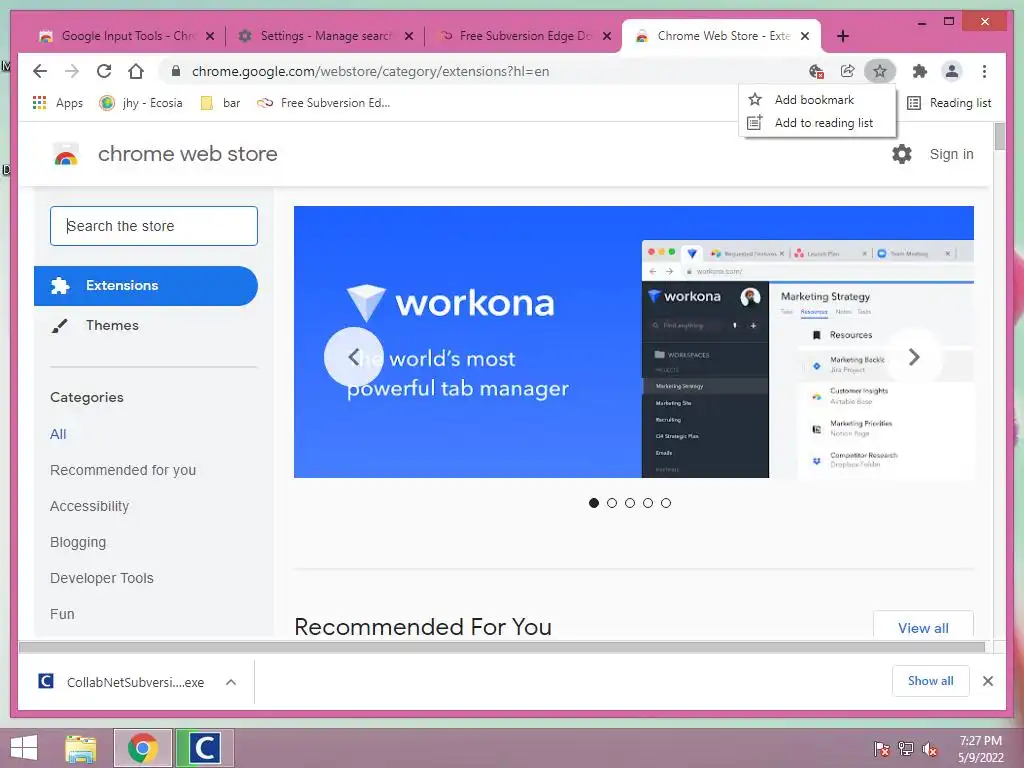Click the muted volume tray icon
1024x768 pixels.
(930, 749)
